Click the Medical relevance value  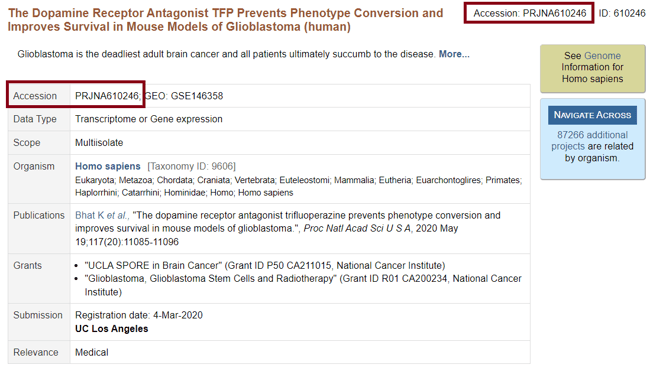[x=92, y=352]
